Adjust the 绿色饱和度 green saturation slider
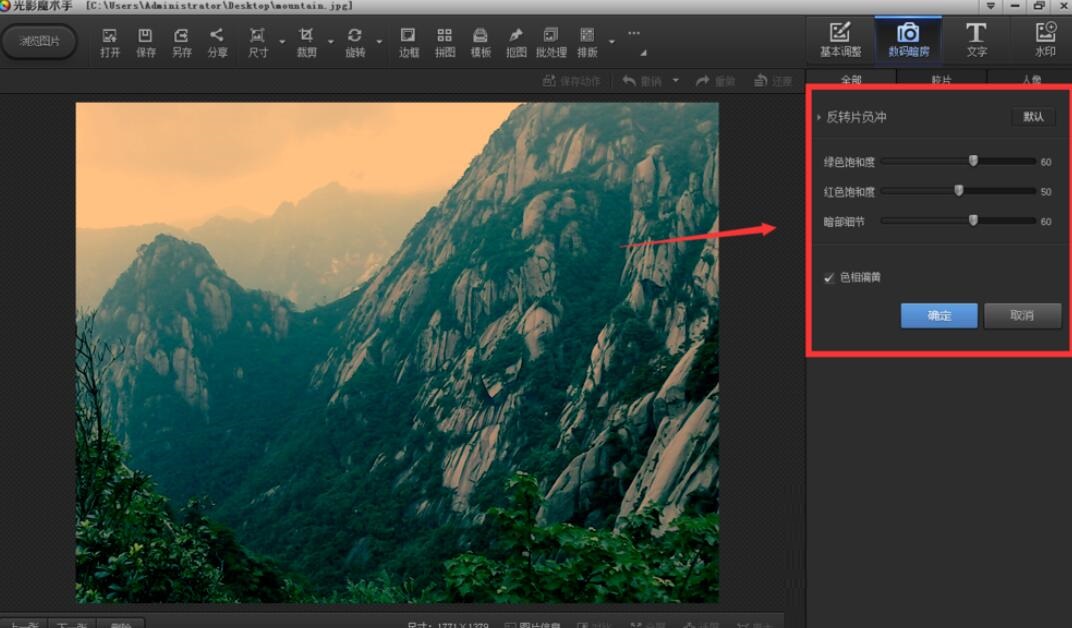Image resolution: width=1072 pixels, height=628 pixels. tap(973, 161)
